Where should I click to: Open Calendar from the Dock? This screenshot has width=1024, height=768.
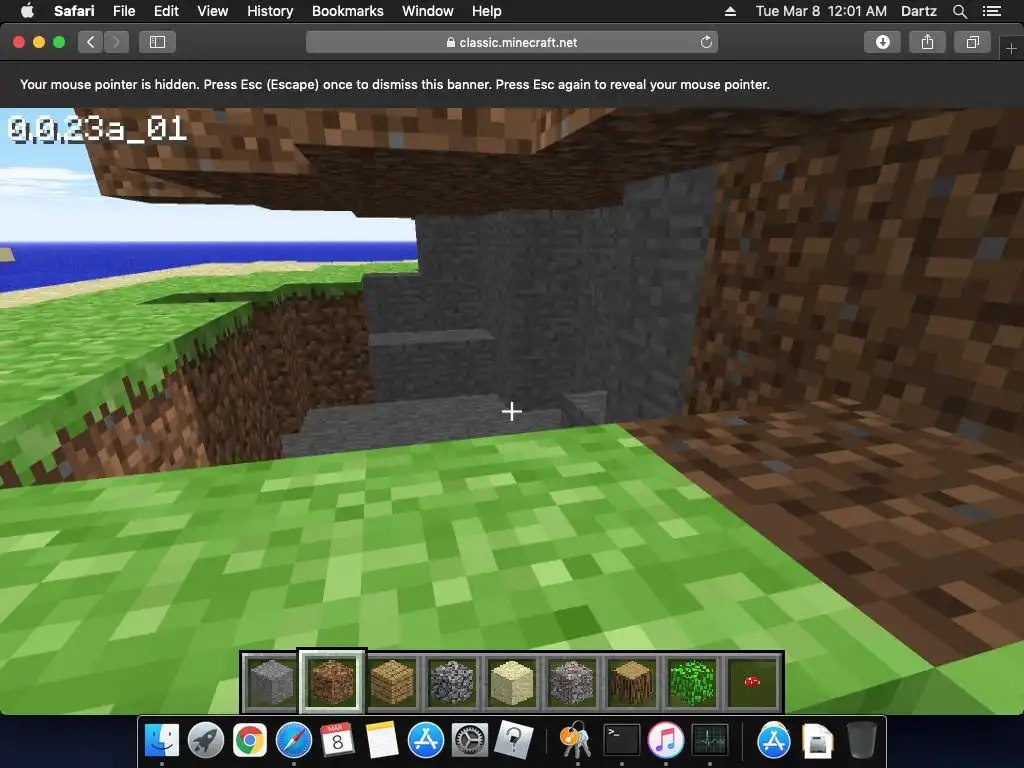(338, 741)
